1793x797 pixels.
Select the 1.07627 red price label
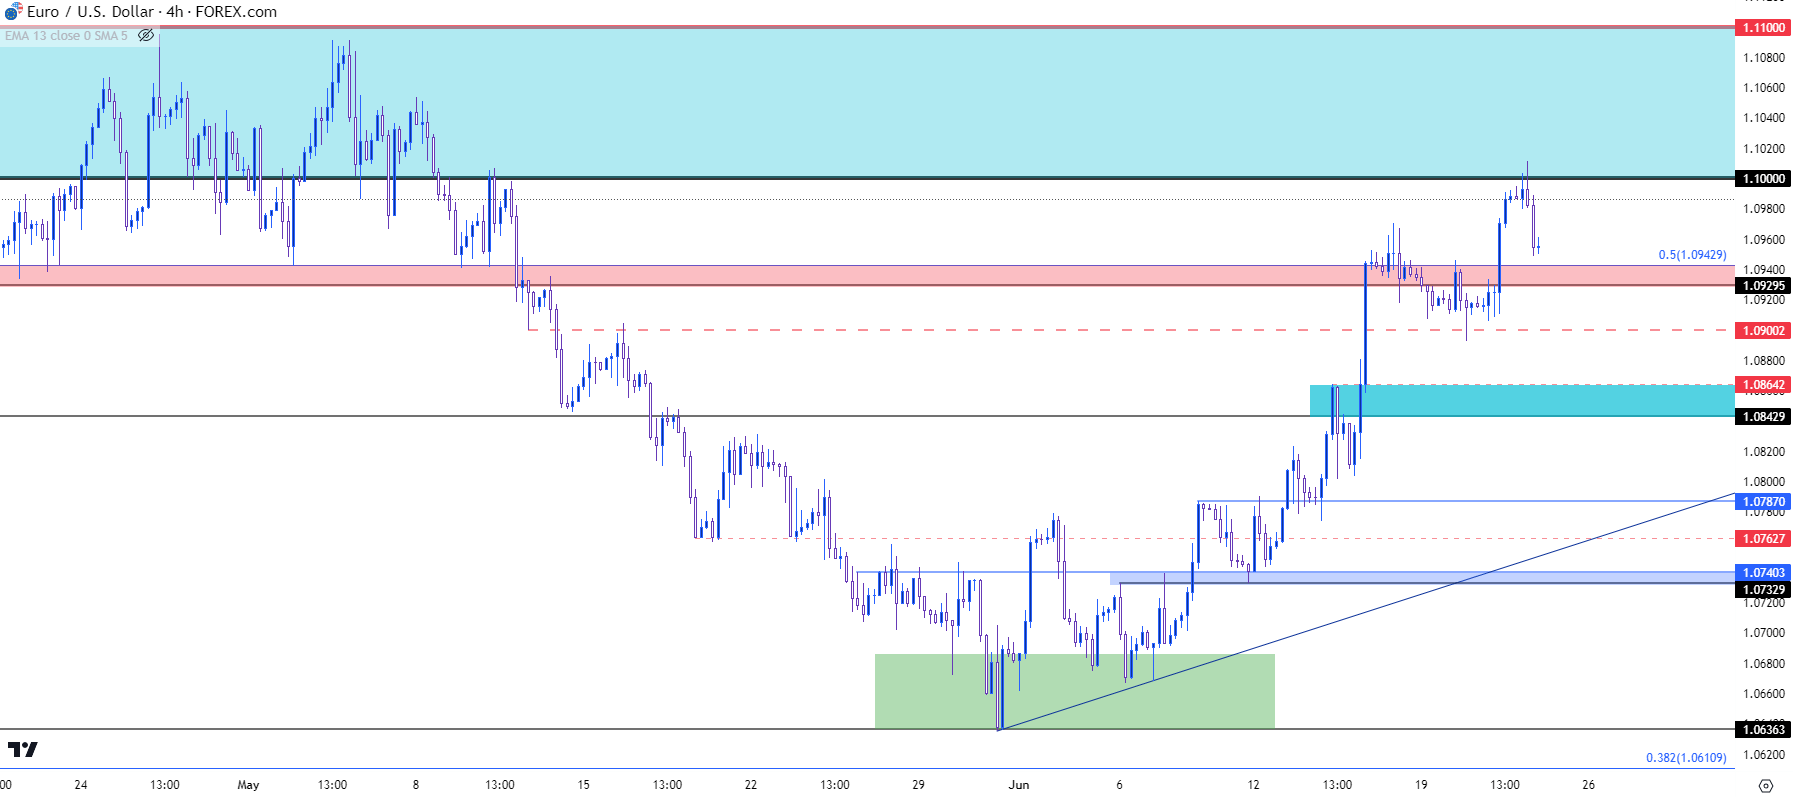(1763, 539)
